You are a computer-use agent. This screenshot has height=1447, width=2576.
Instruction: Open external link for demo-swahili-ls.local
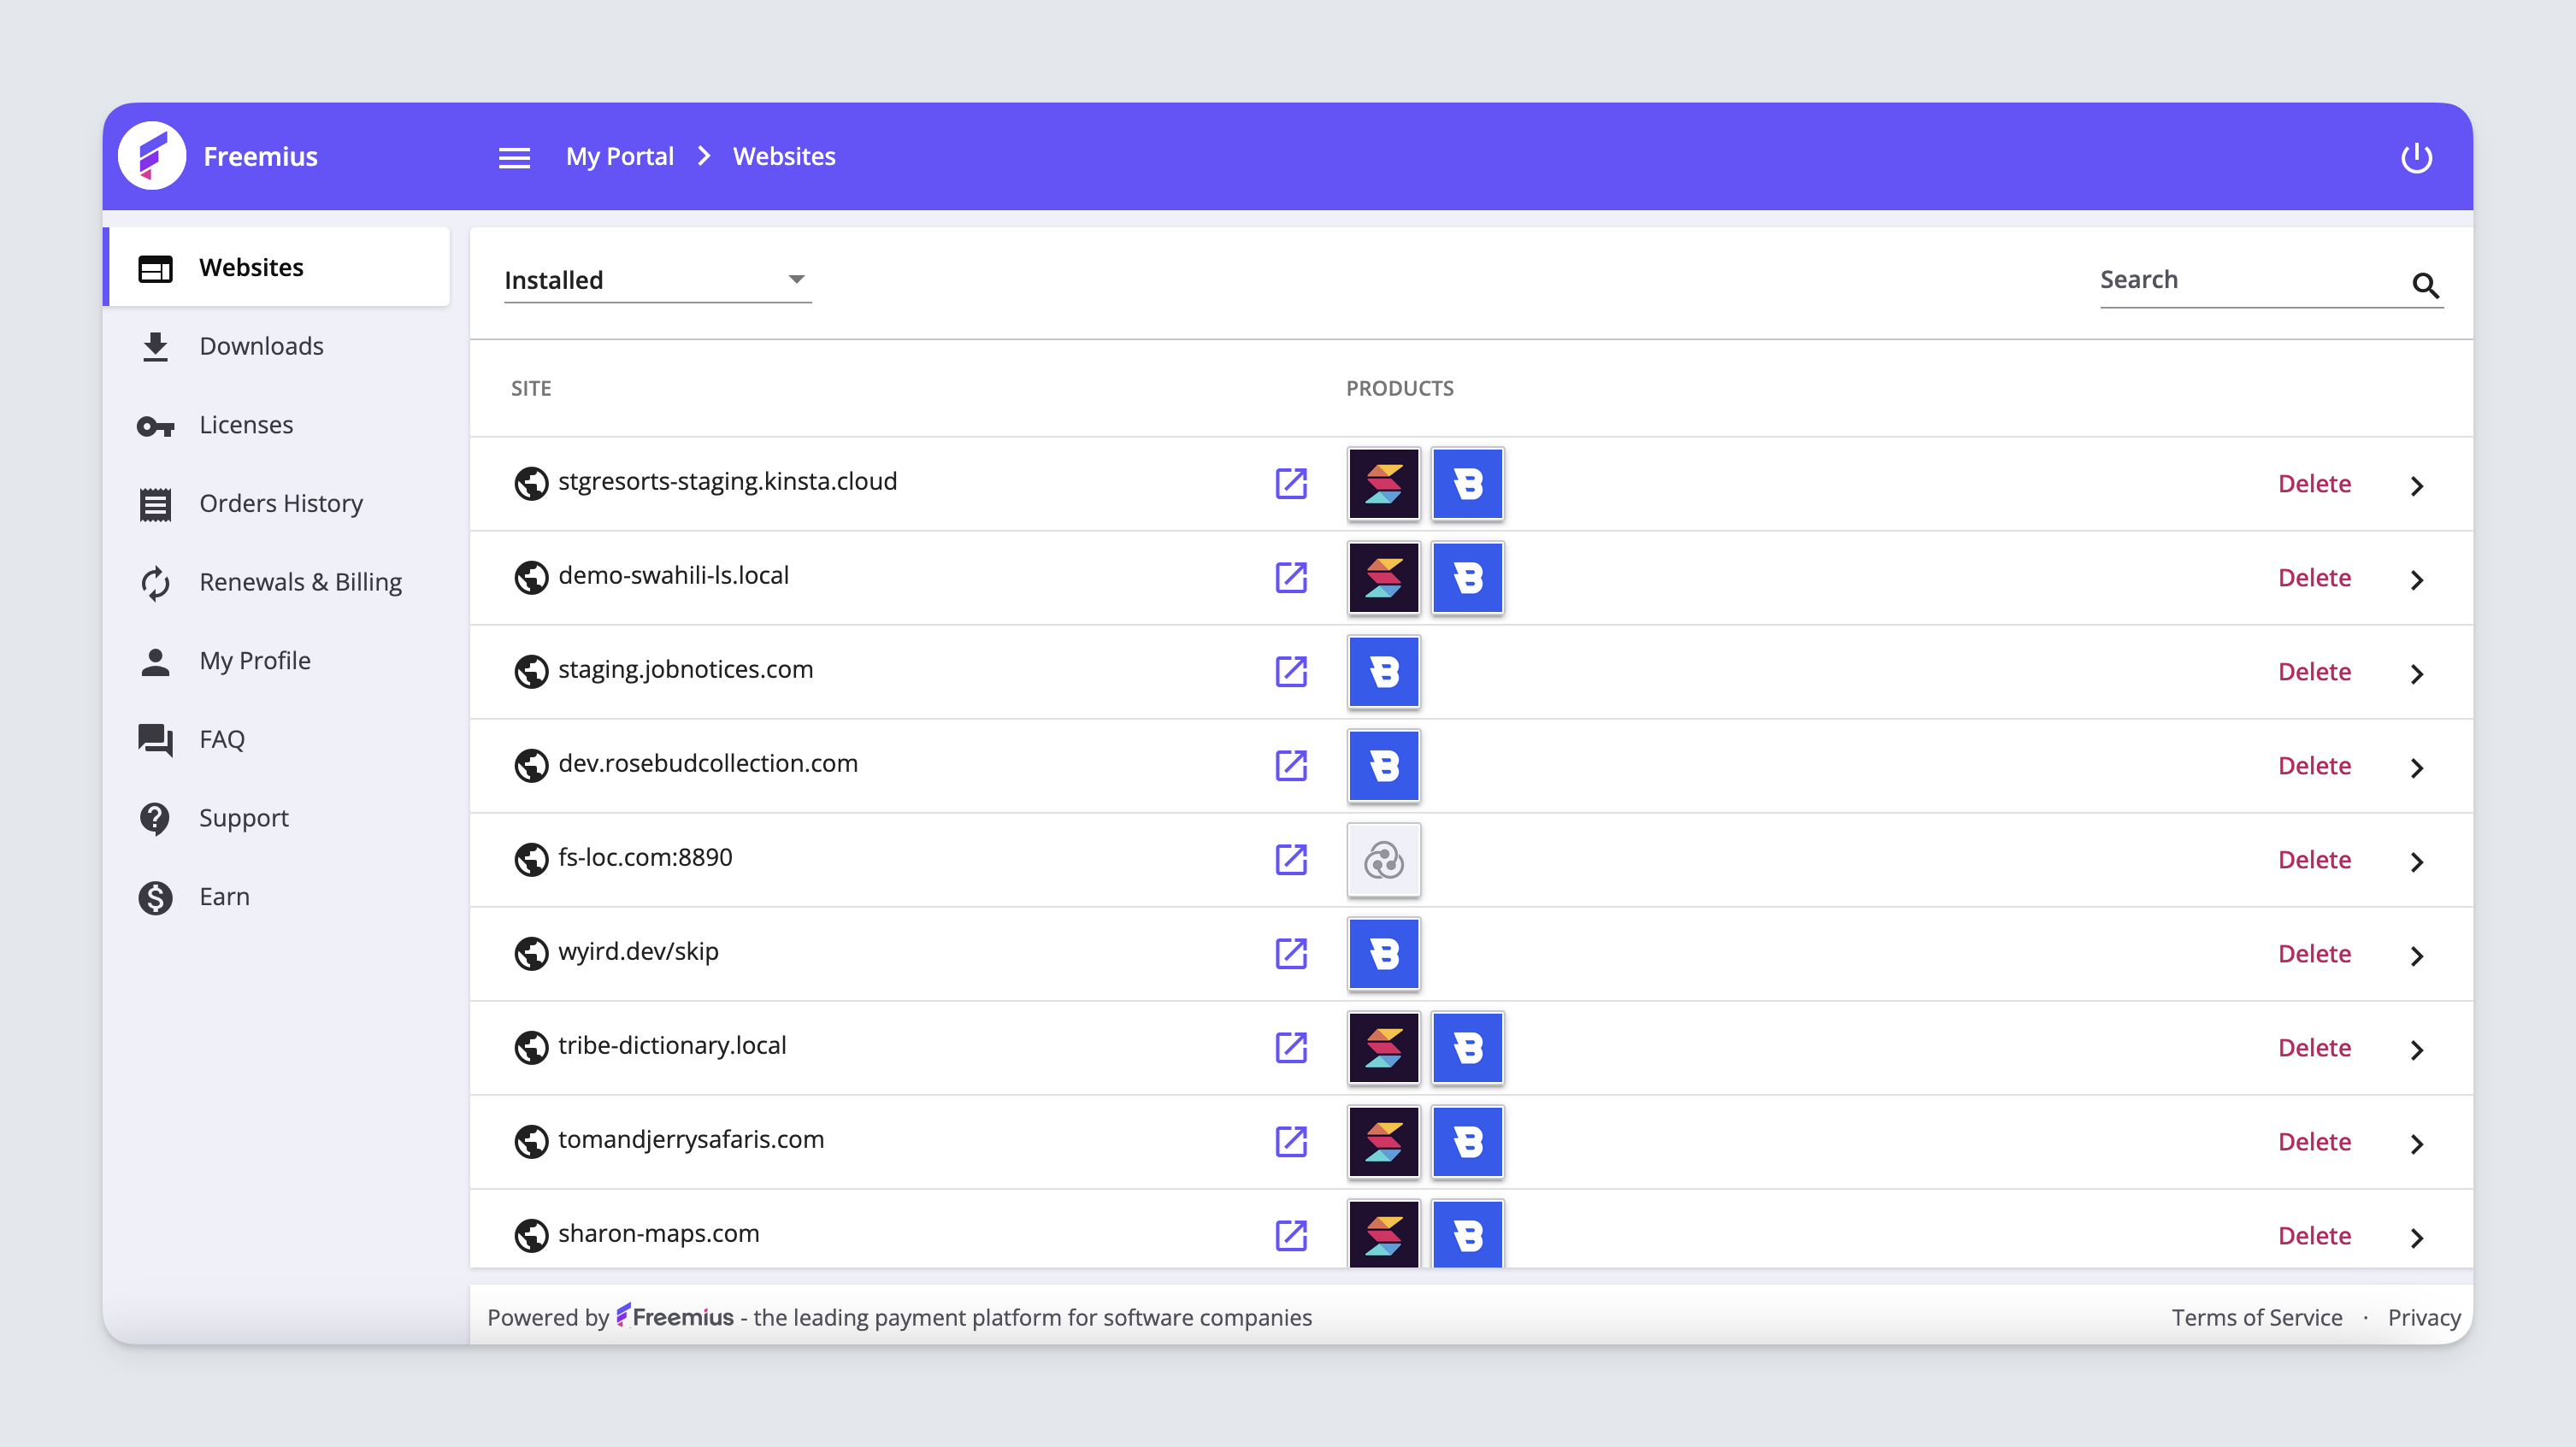pyautogui.click(x=1291, y=577)
